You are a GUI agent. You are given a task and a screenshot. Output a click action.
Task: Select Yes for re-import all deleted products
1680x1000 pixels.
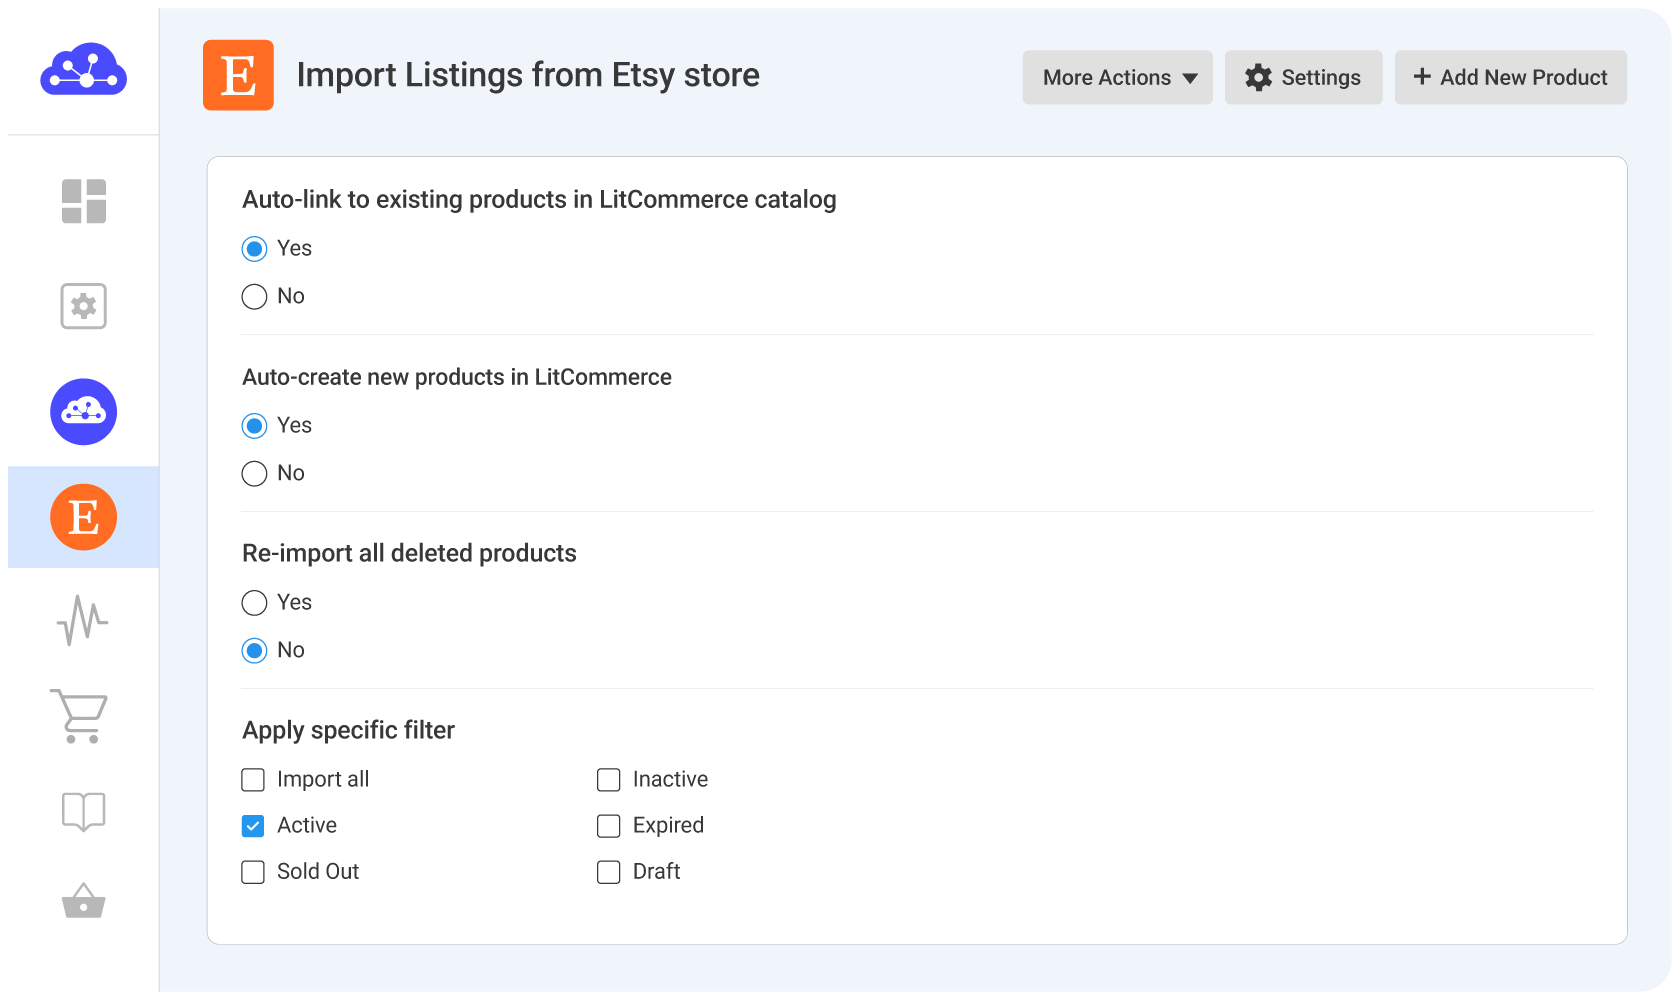[255, 602]
